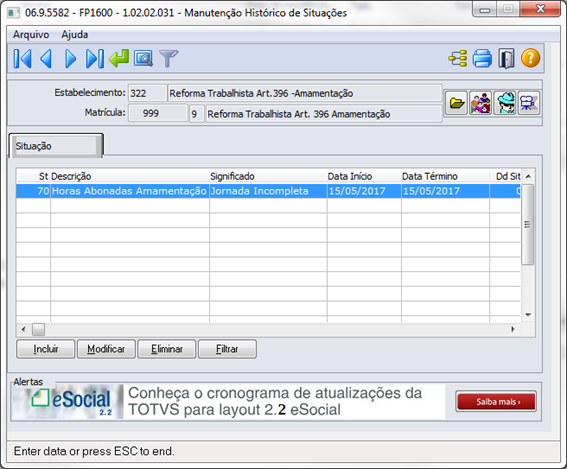Click the Eliminar button
567x469 pixels.
(167, 349)
